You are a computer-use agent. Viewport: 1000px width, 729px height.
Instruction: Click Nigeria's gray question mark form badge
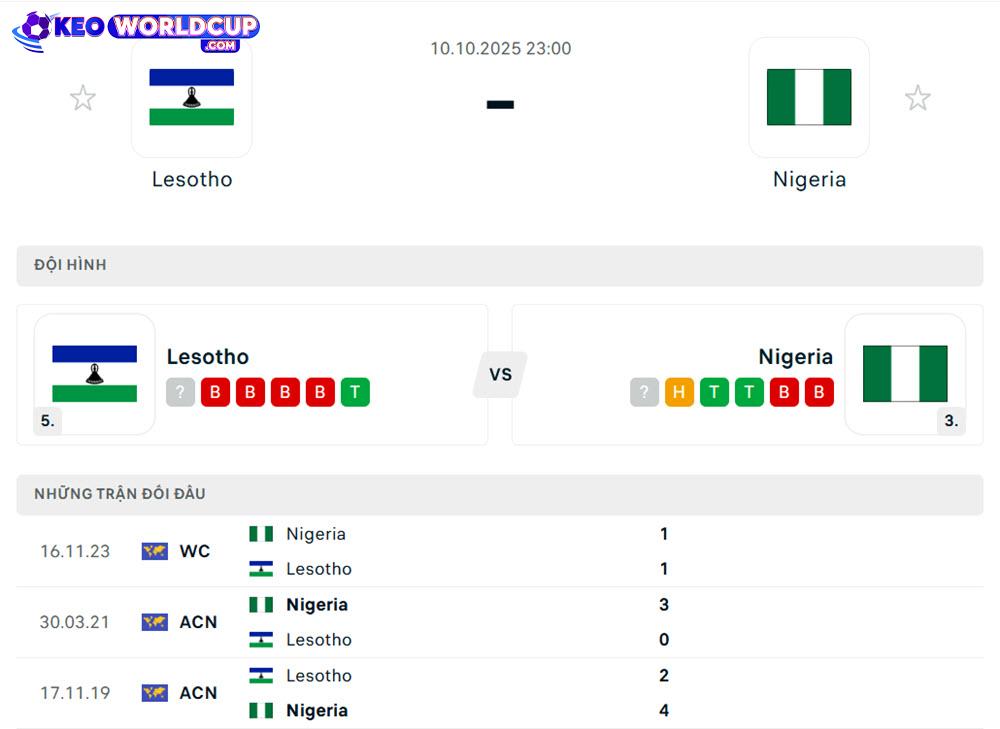coord(644,392)
